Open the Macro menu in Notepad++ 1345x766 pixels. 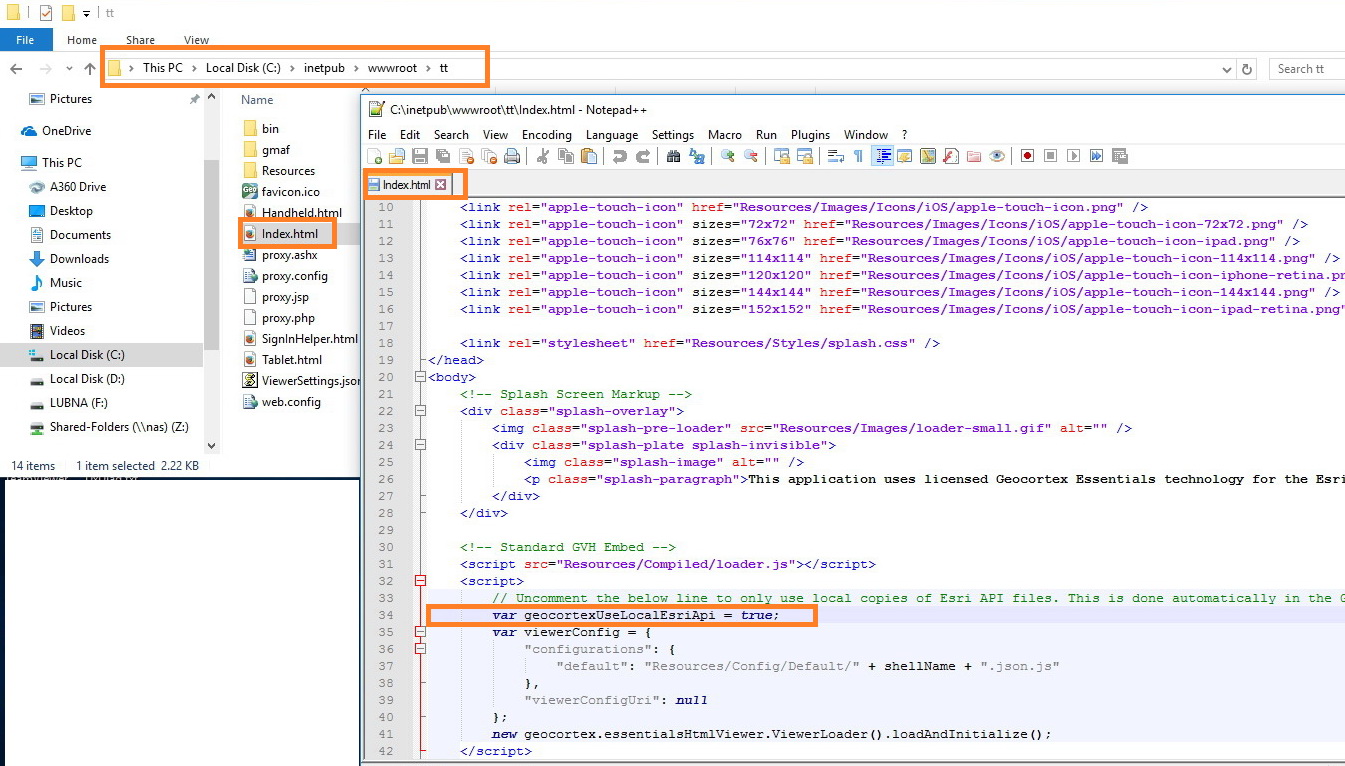(725, 135)
